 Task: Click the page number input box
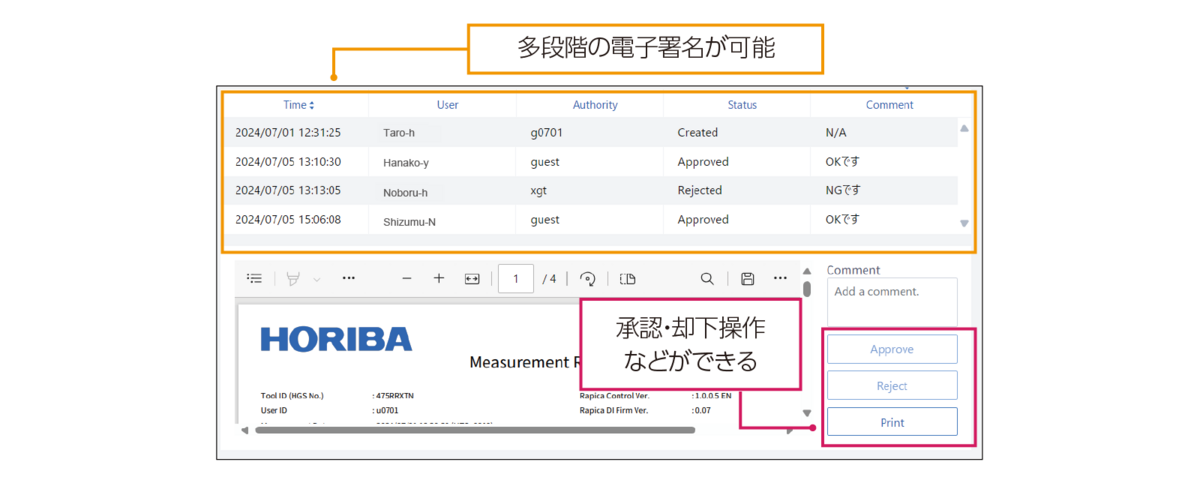click(x=516, y=279)
